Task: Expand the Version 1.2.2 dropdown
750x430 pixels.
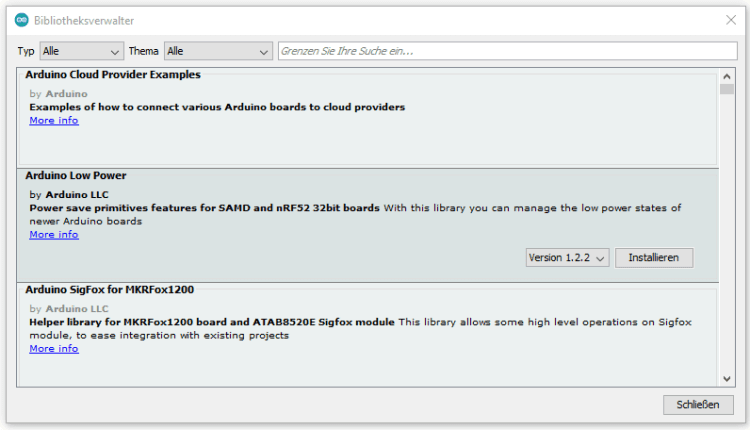Action: (567, 258)
